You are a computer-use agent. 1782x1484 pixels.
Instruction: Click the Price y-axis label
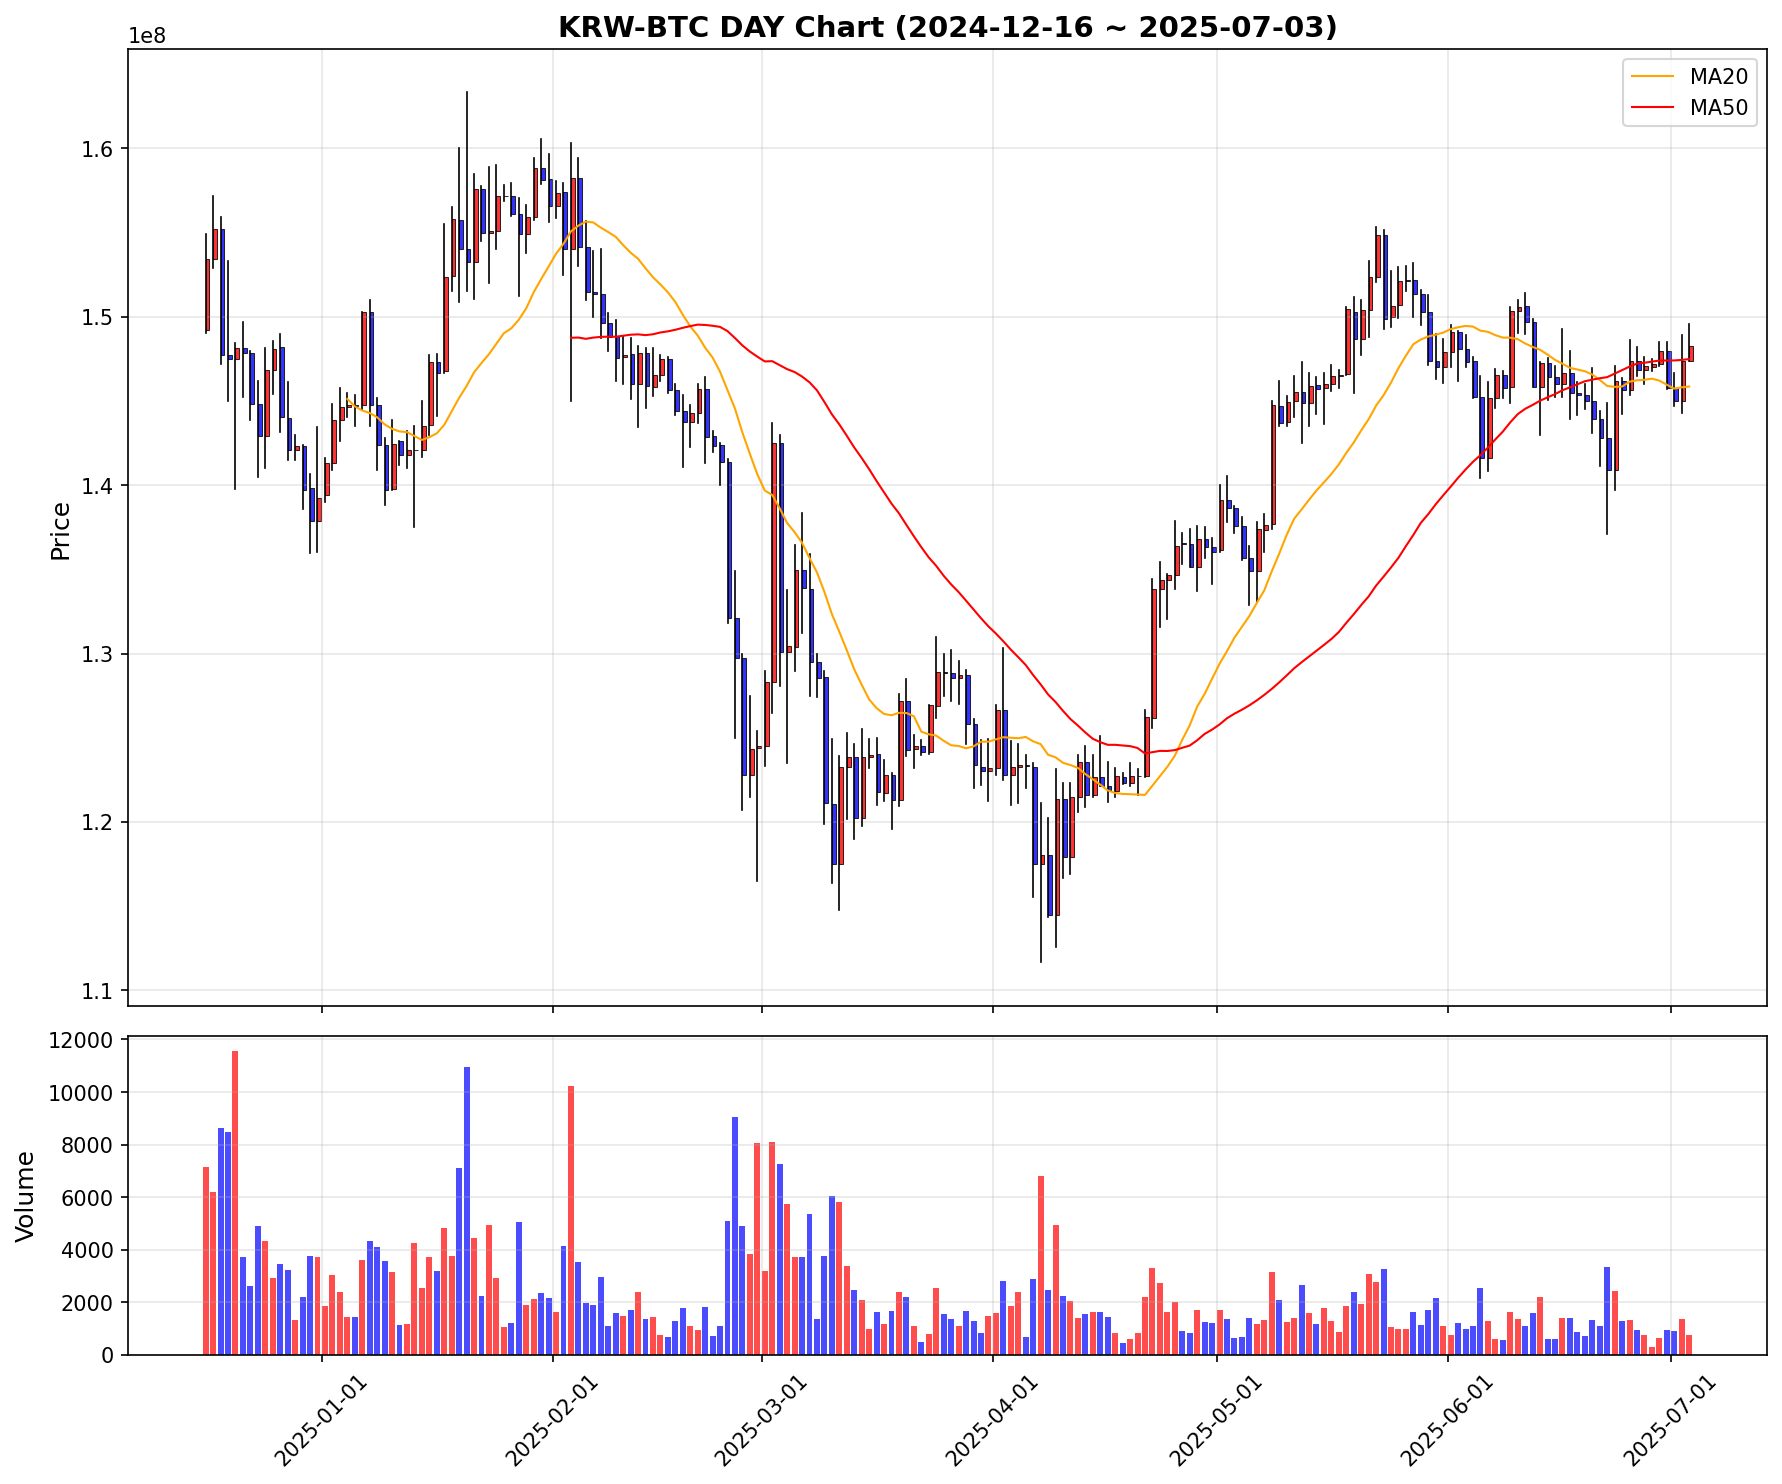pyautogui.click(x=61, y=530)
